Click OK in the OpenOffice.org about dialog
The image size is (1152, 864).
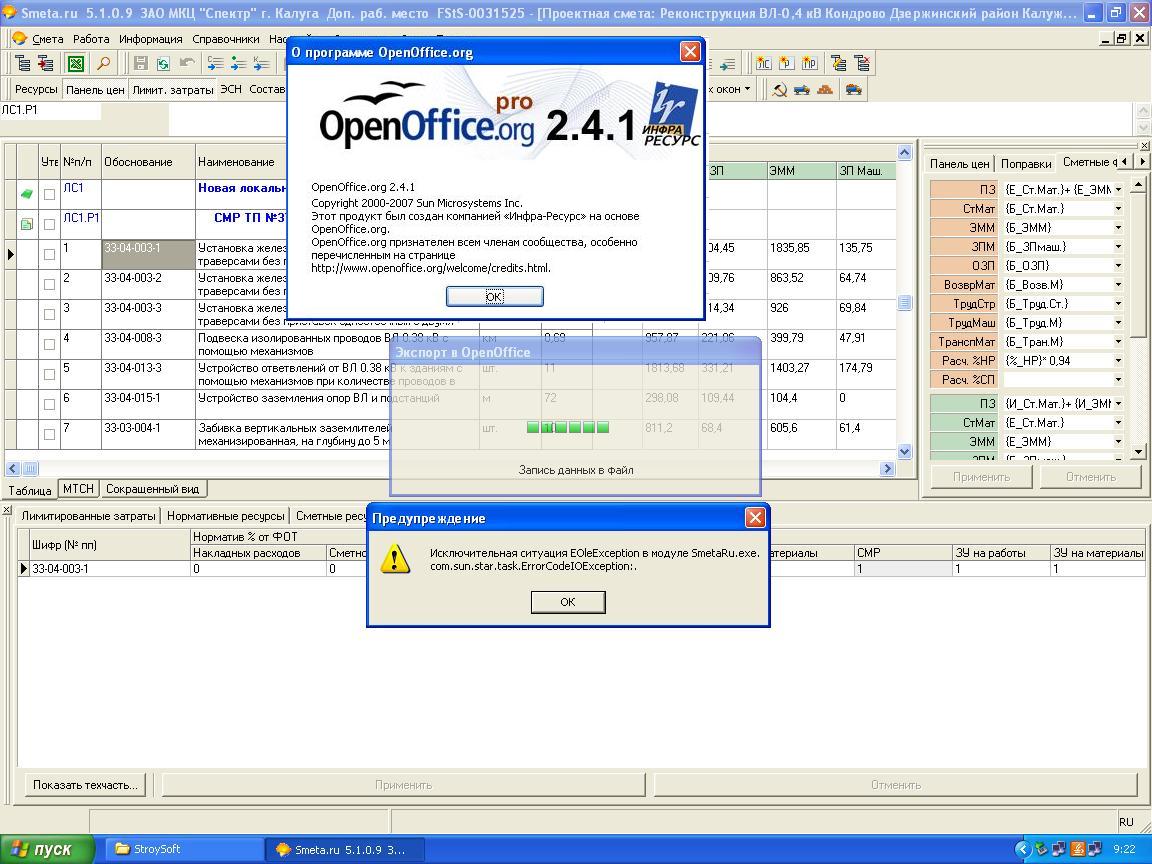click(494, 296)
